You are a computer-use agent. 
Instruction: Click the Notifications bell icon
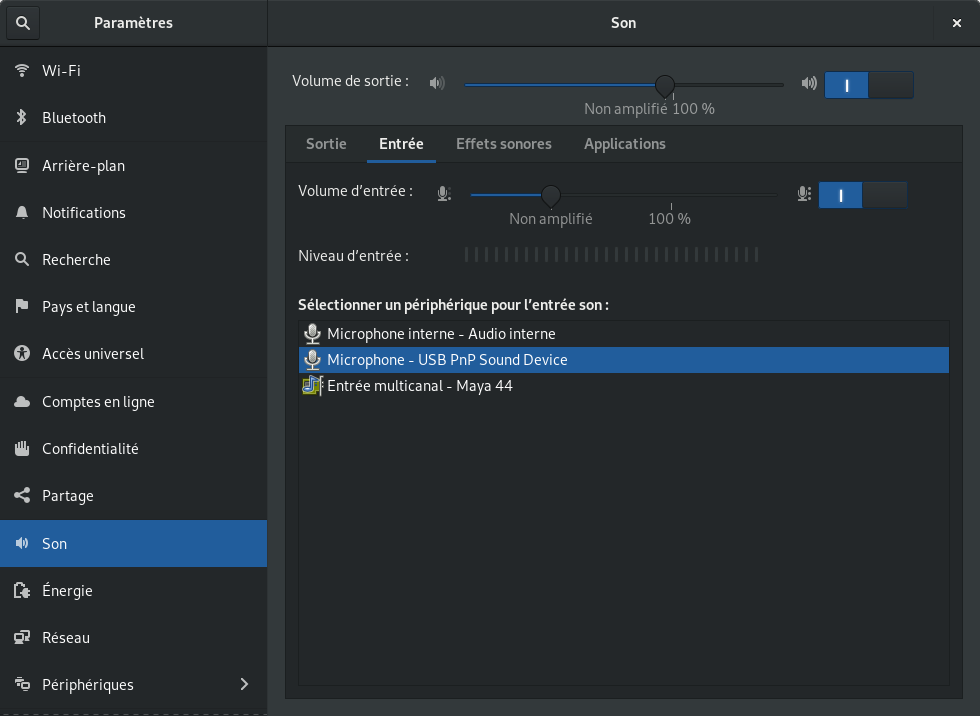click(x=22, y=213)
